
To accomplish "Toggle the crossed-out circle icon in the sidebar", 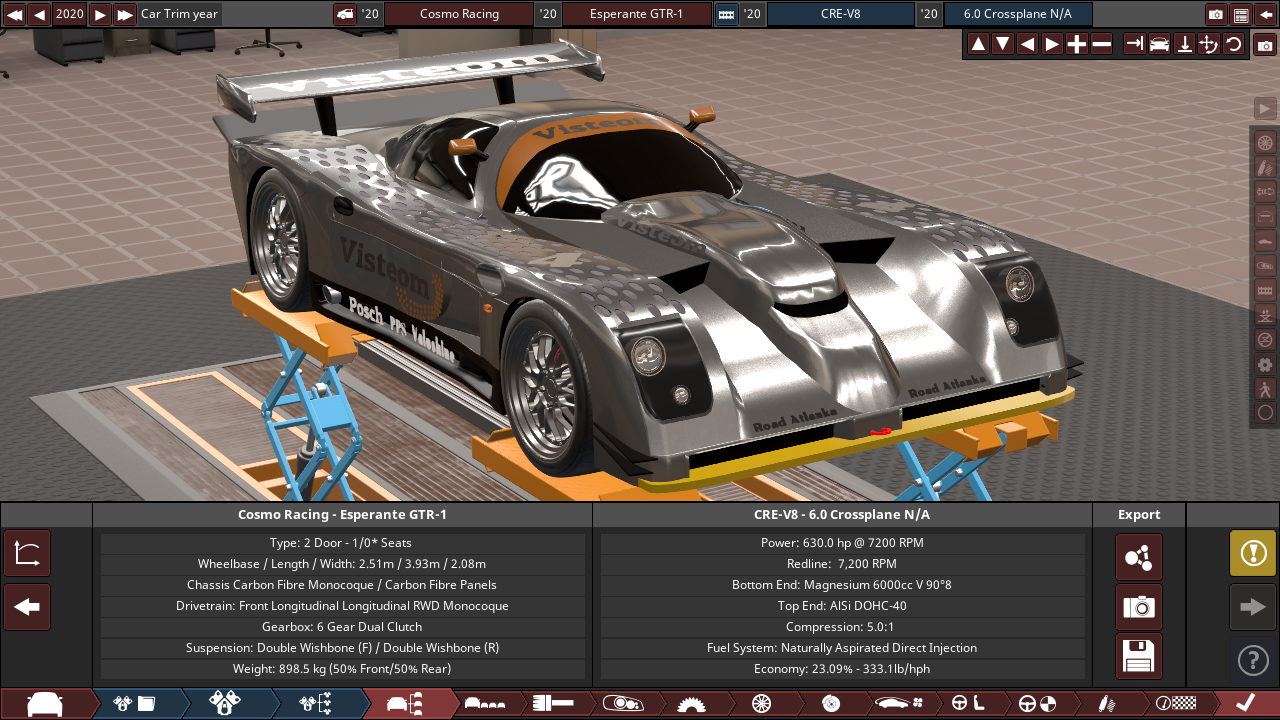I will tap(1265, 339).
